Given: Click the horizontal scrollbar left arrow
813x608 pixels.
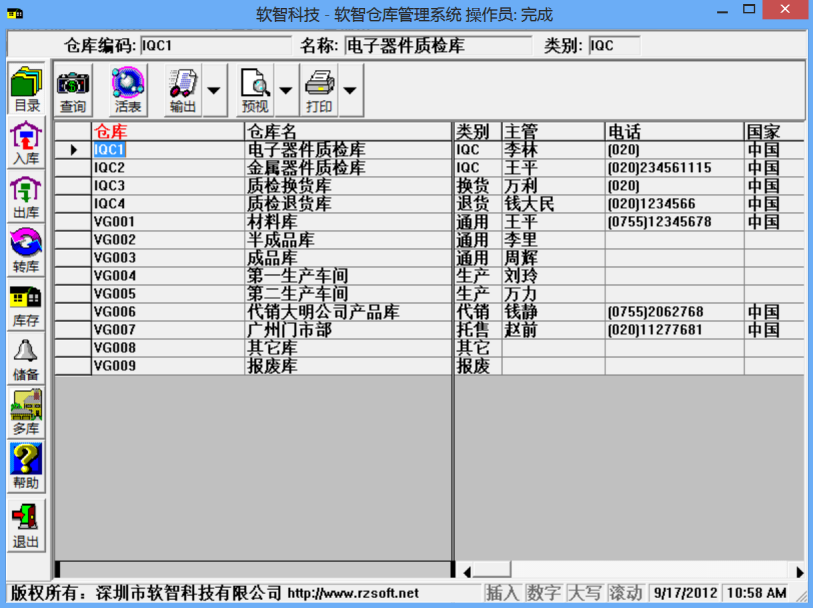Looking at the screenshot, I should [466, 572].
